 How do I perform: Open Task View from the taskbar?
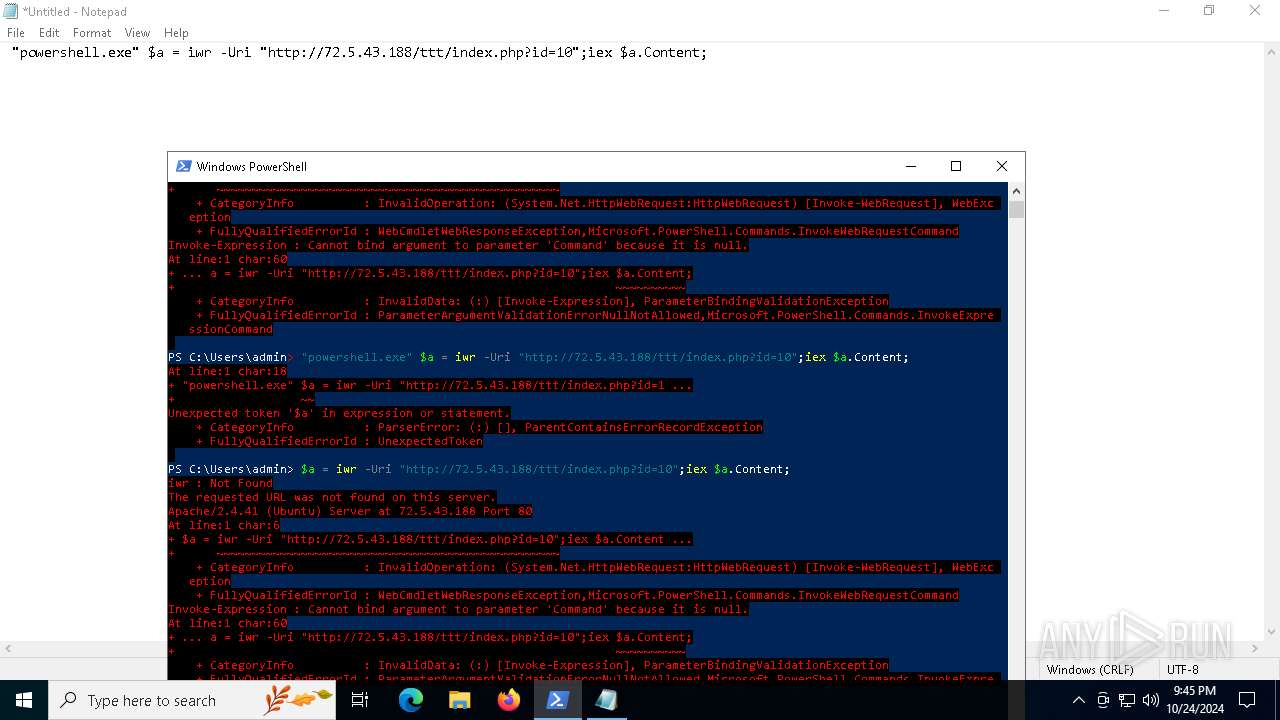(361, 700)
